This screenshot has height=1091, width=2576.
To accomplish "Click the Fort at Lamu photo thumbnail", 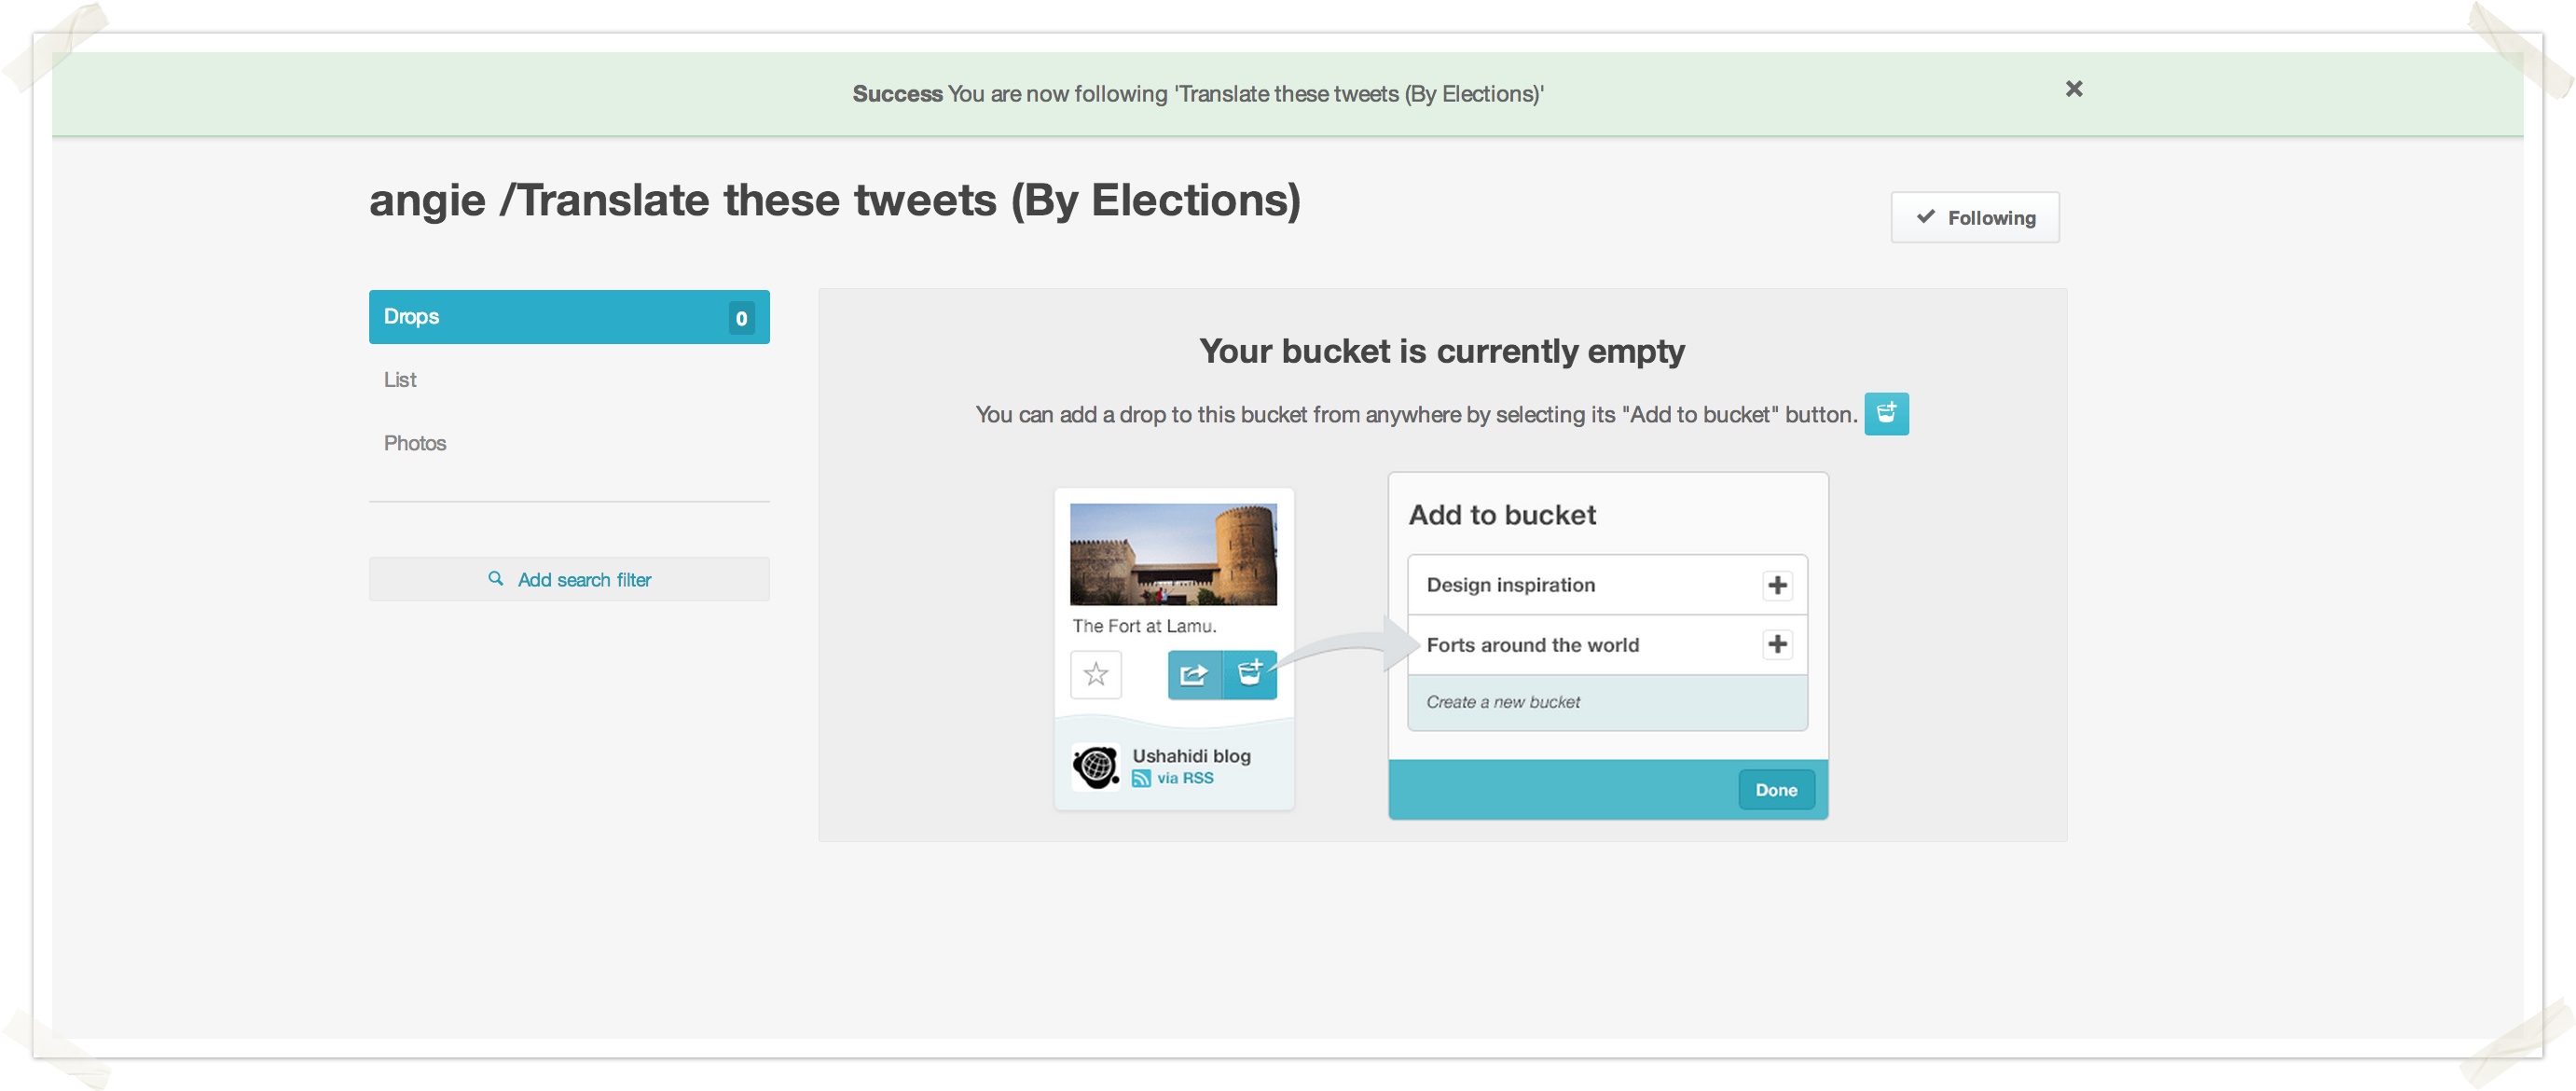I will 1172,554.
